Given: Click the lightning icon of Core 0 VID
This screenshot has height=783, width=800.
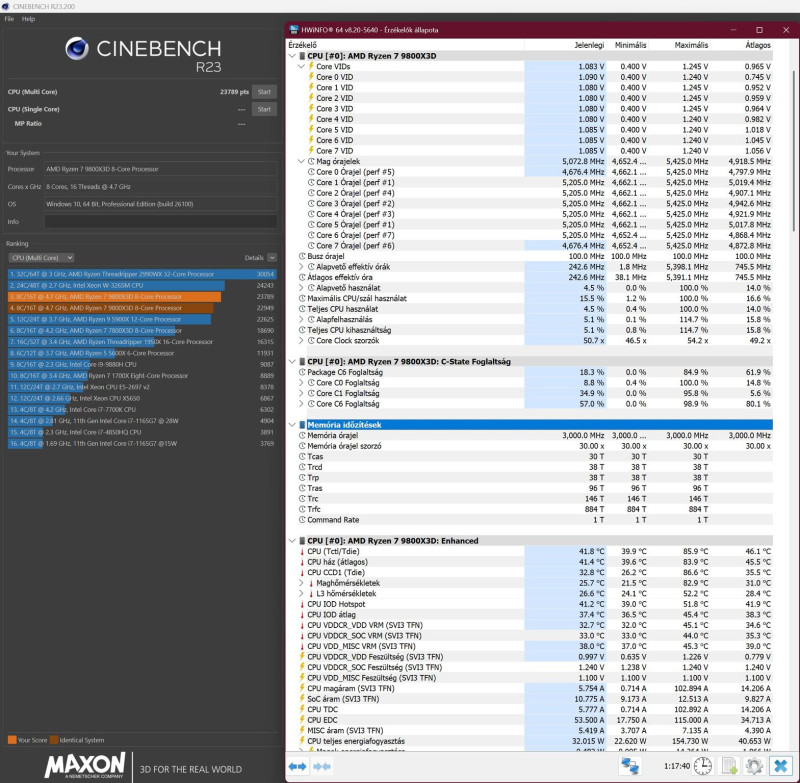Looking at the screenshot, I should 311,77.
